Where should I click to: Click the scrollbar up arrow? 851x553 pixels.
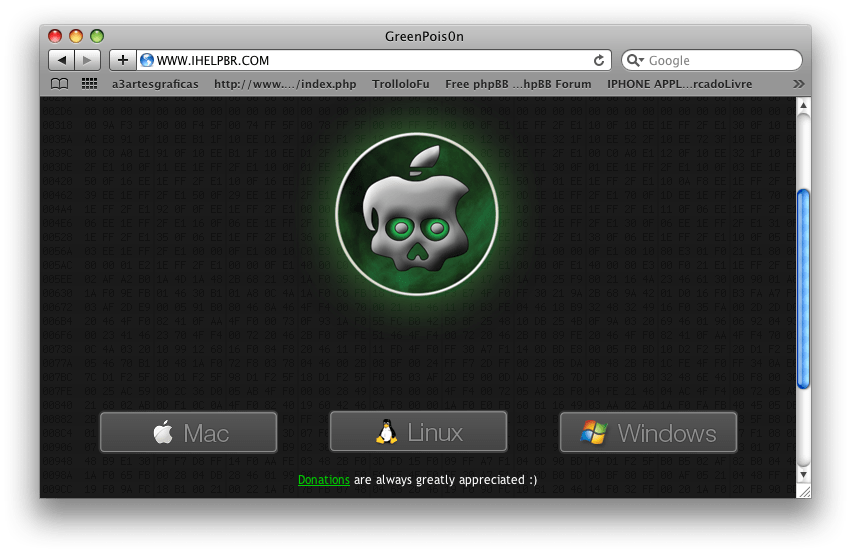click(x=803, y=105)
